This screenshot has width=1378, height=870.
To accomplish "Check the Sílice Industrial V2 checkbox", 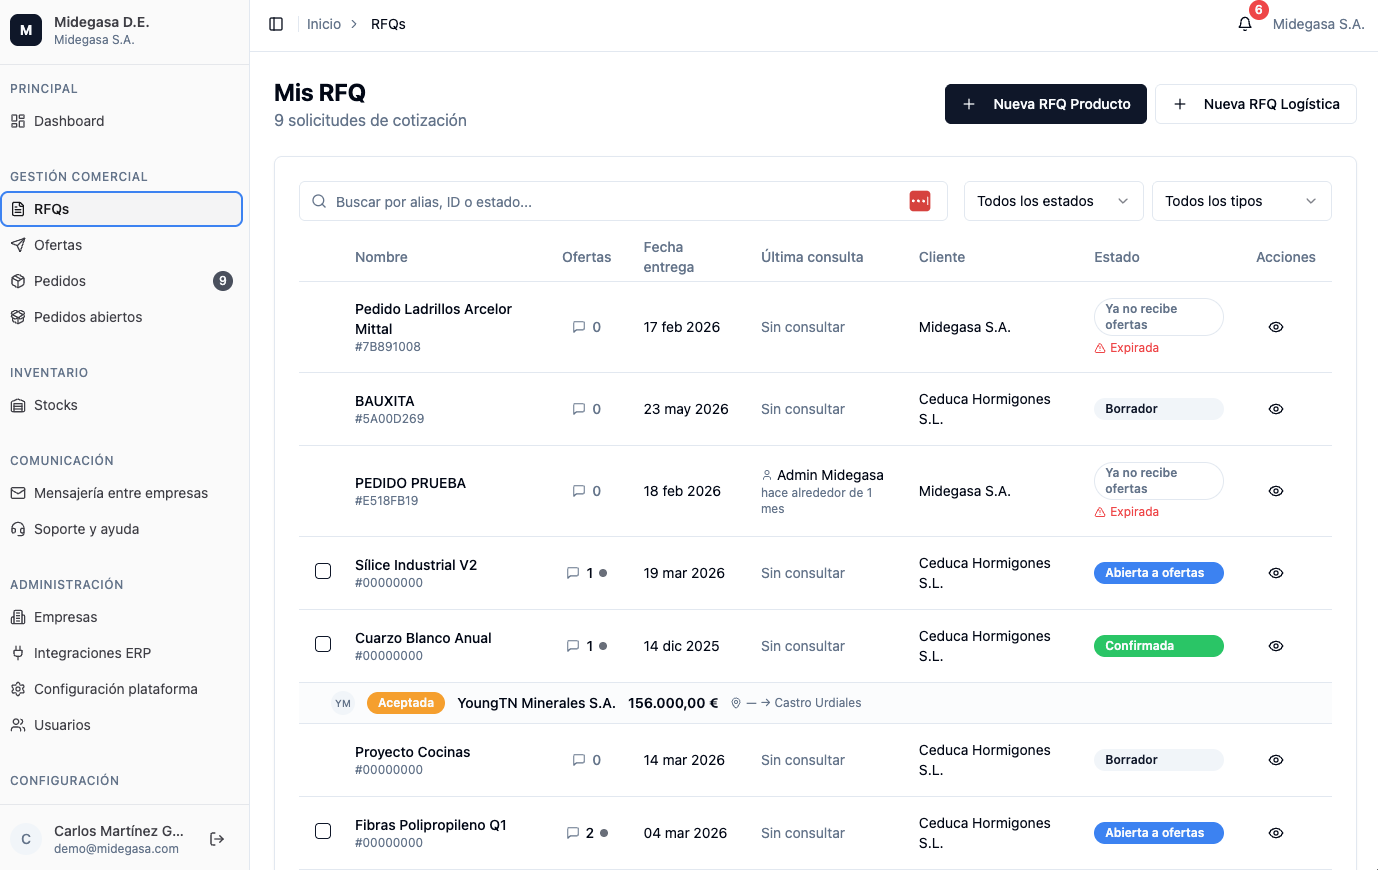I will click(323, 571).
